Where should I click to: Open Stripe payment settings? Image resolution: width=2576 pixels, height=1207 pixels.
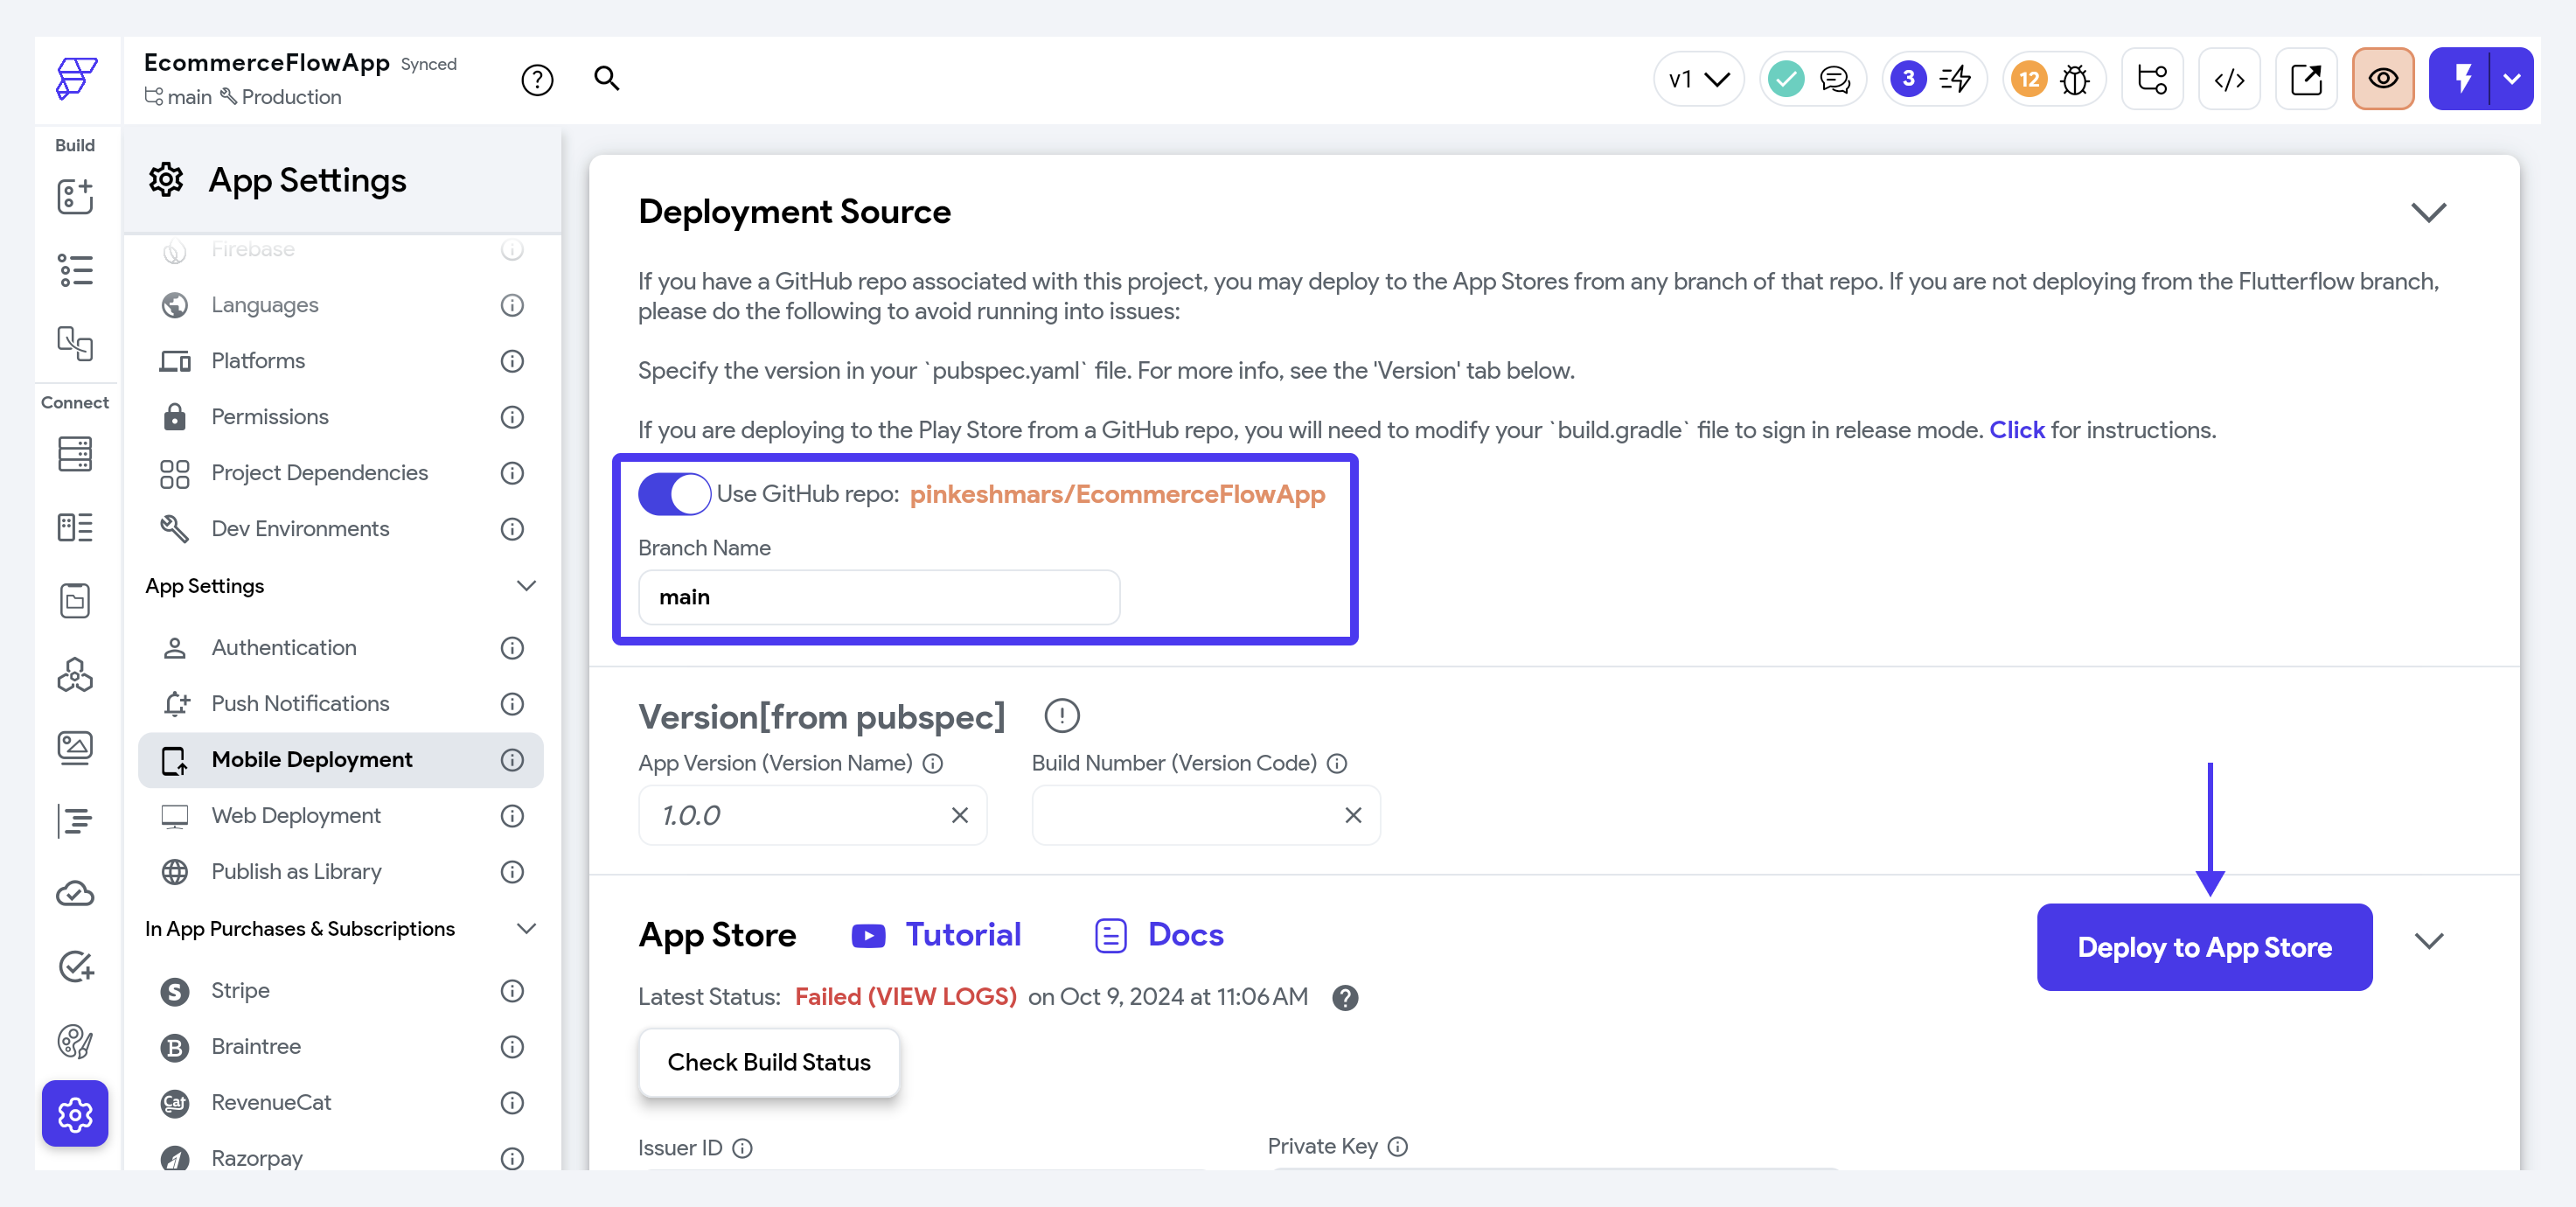point(340,991)
